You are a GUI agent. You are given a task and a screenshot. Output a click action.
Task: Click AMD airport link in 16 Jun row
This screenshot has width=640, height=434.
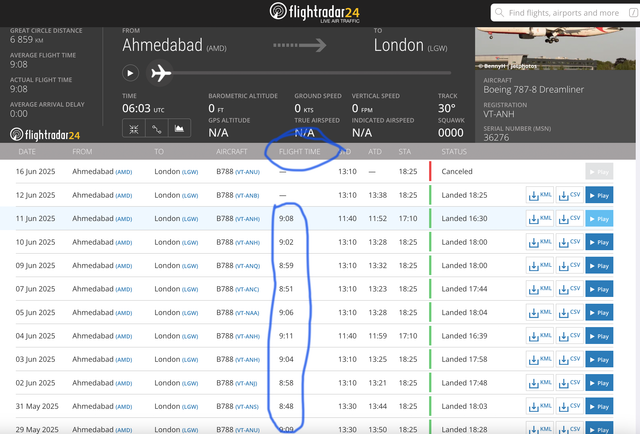pos(124,172)
